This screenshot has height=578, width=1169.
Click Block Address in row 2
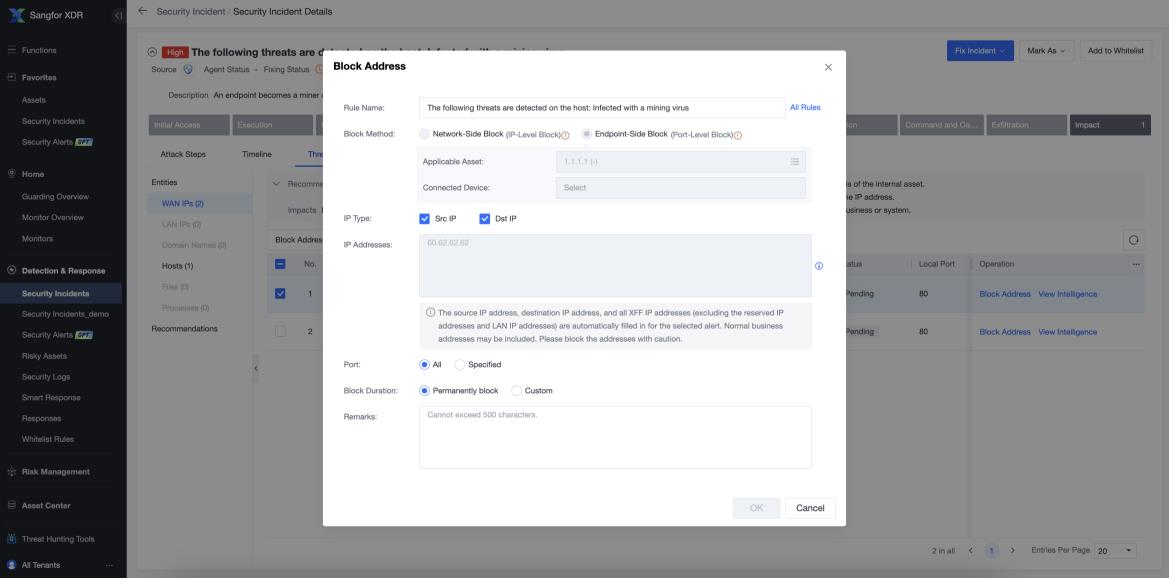(x=1005, y=332)
